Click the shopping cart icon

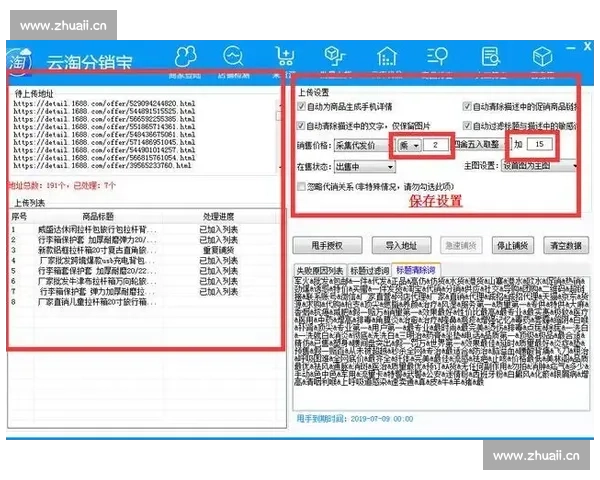tap(286, 56)
